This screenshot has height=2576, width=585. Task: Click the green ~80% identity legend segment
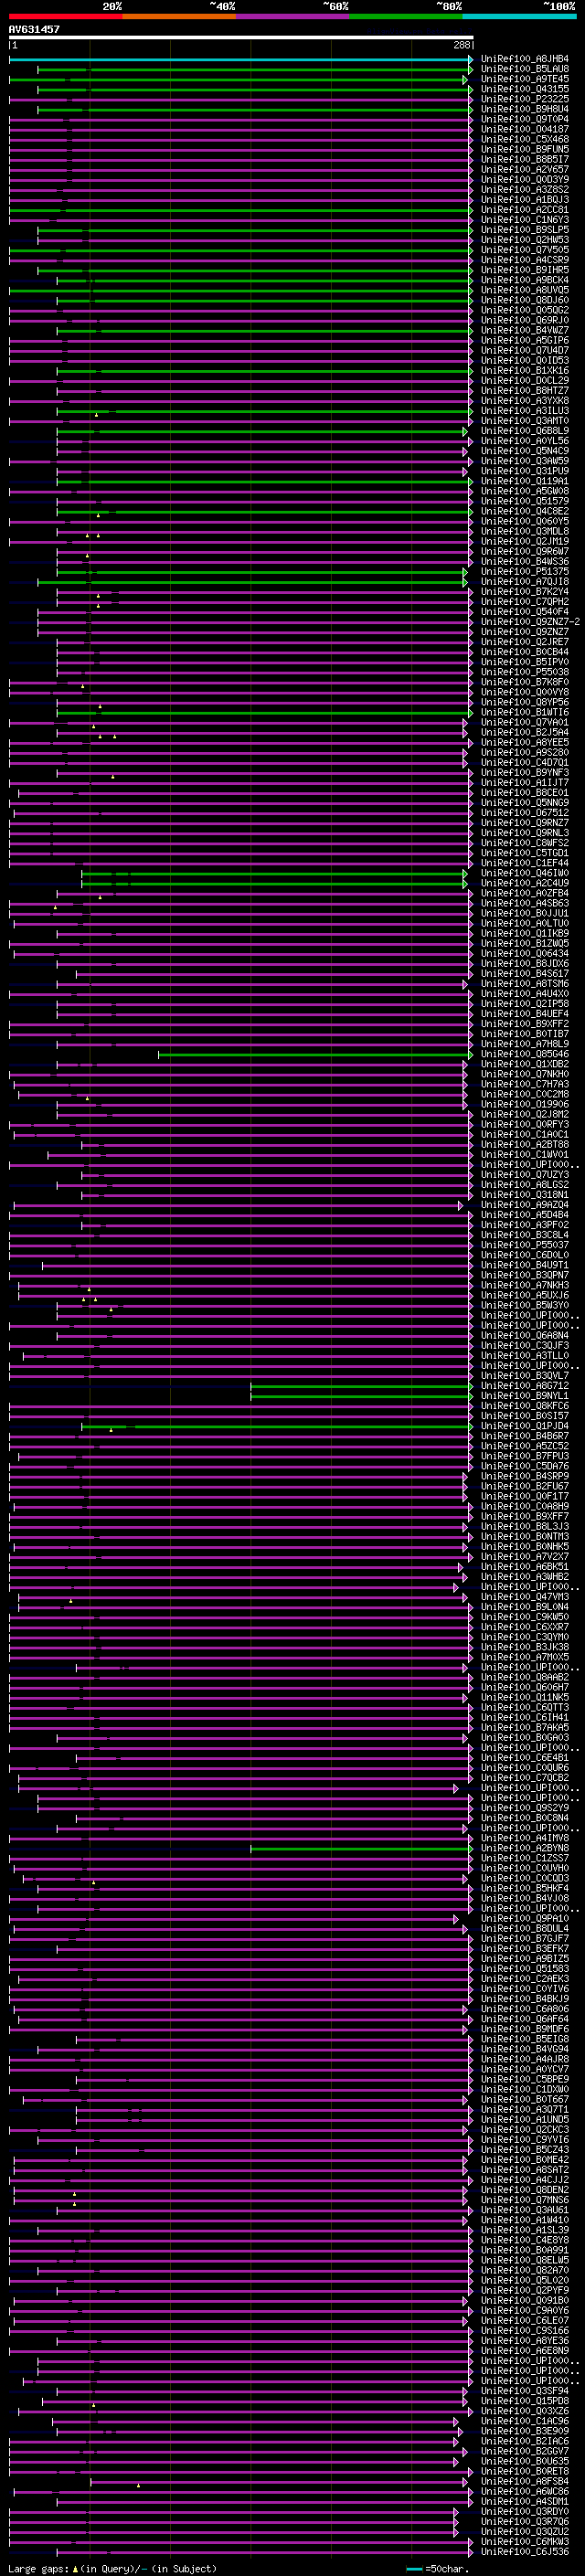(x=406, y=16)
